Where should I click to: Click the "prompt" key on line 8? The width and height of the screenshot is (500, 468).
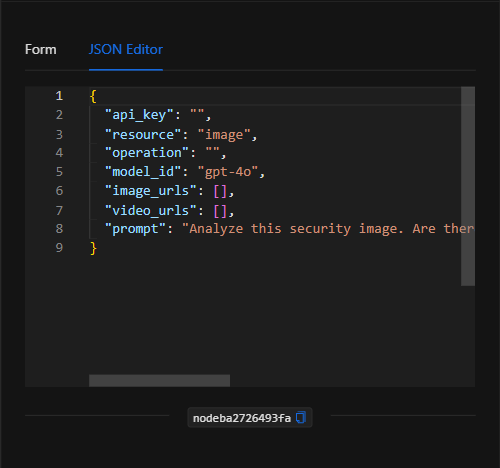(x=135, y=229)
